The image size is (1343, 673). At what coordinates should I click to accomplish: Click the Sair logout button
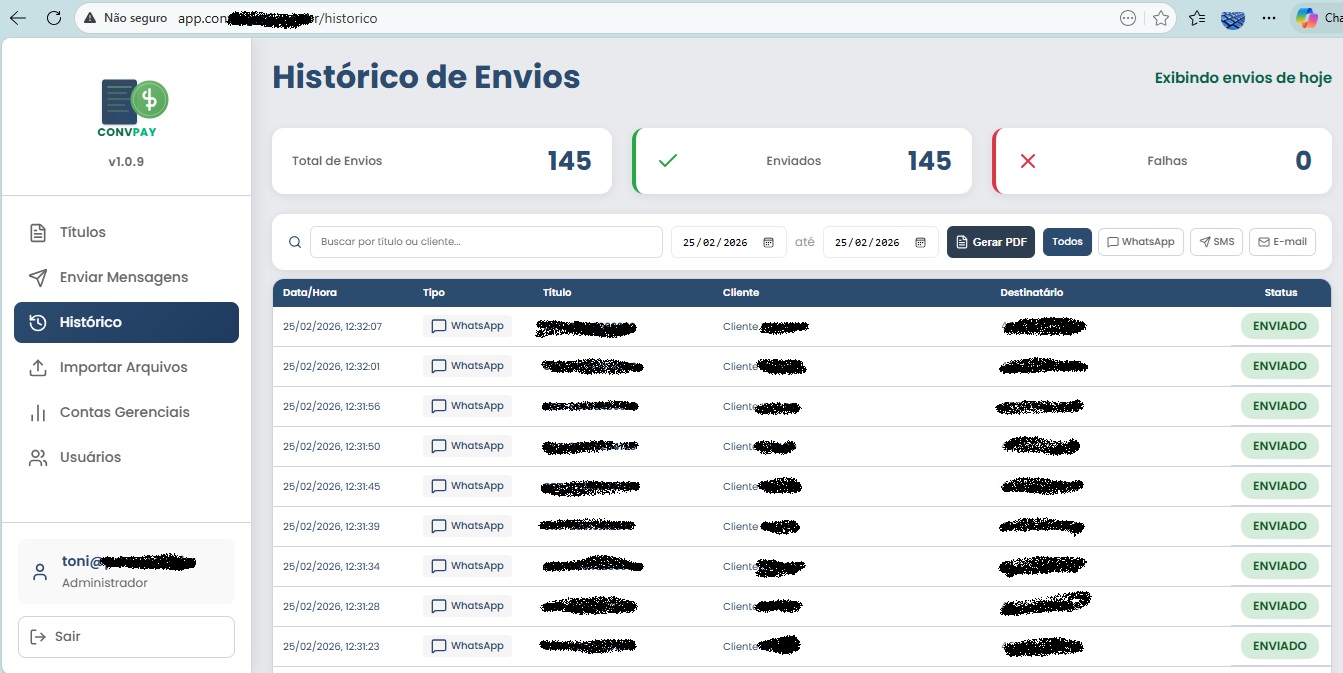pos(126,636)
